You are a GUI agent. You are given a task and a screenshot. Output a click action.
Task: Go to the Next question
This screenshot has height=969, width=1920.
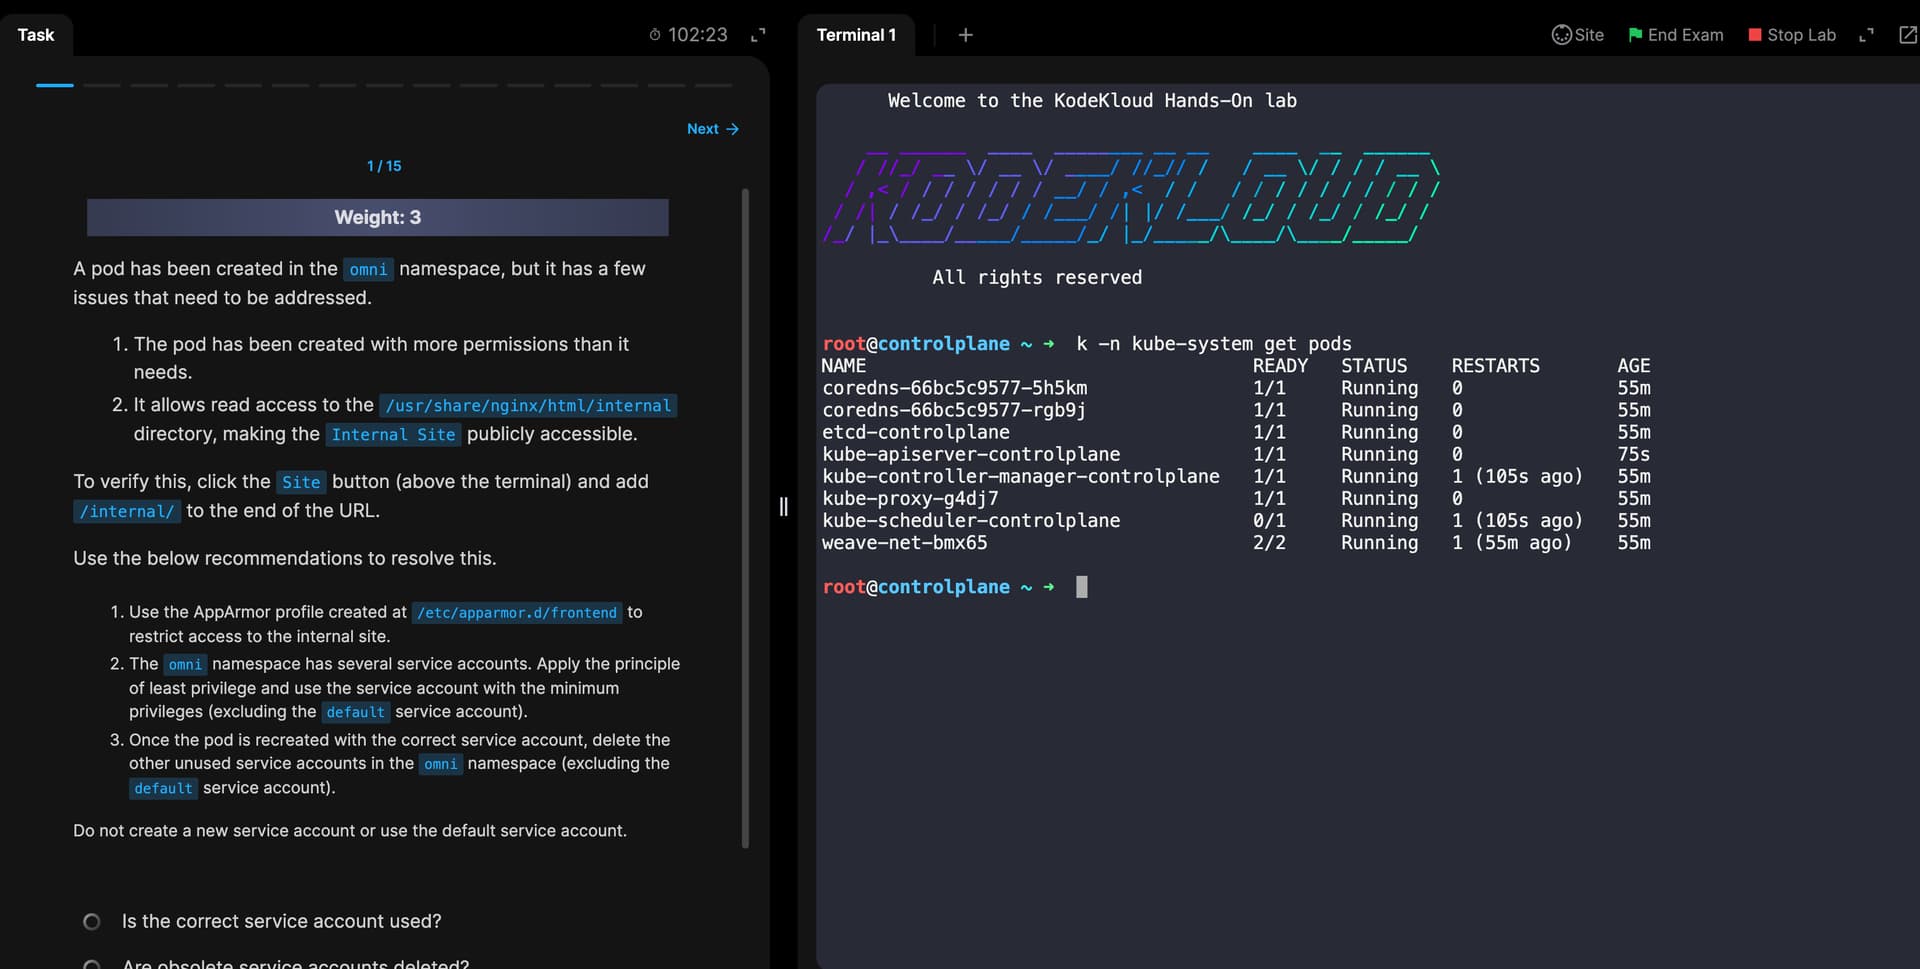(x=712, y=129)
